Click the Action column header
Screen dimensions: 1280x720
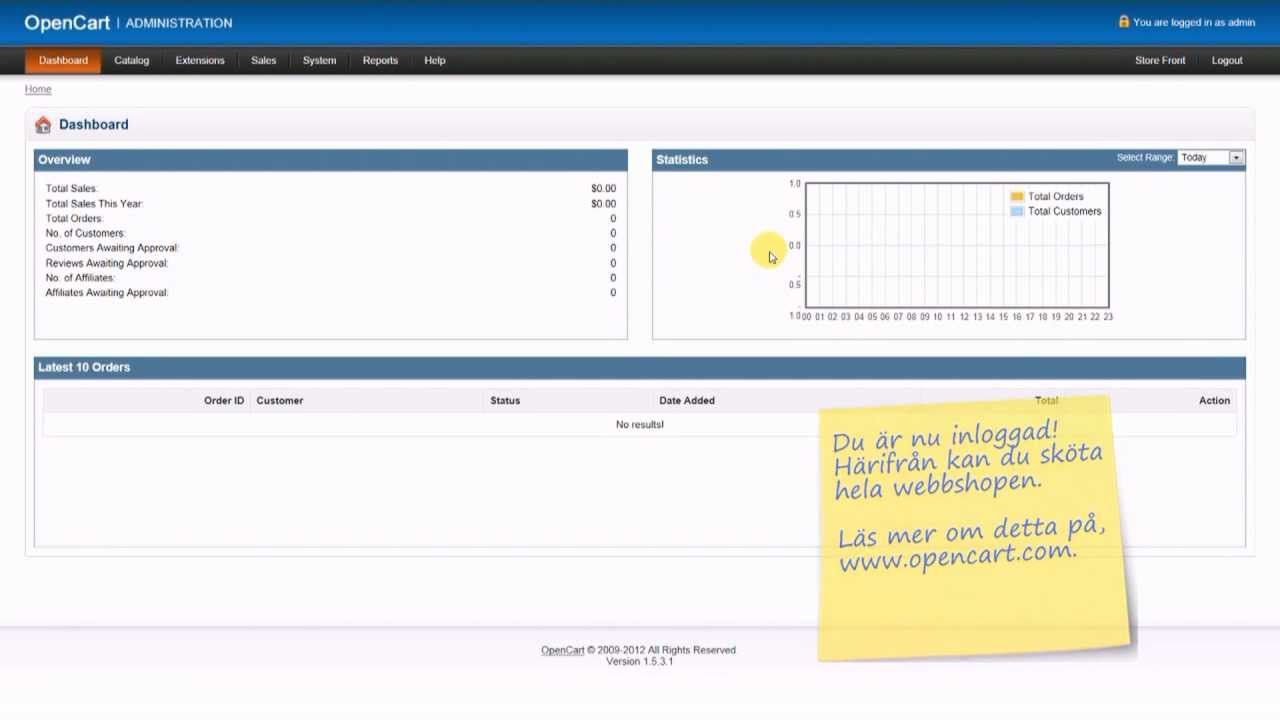[1214, 400]
